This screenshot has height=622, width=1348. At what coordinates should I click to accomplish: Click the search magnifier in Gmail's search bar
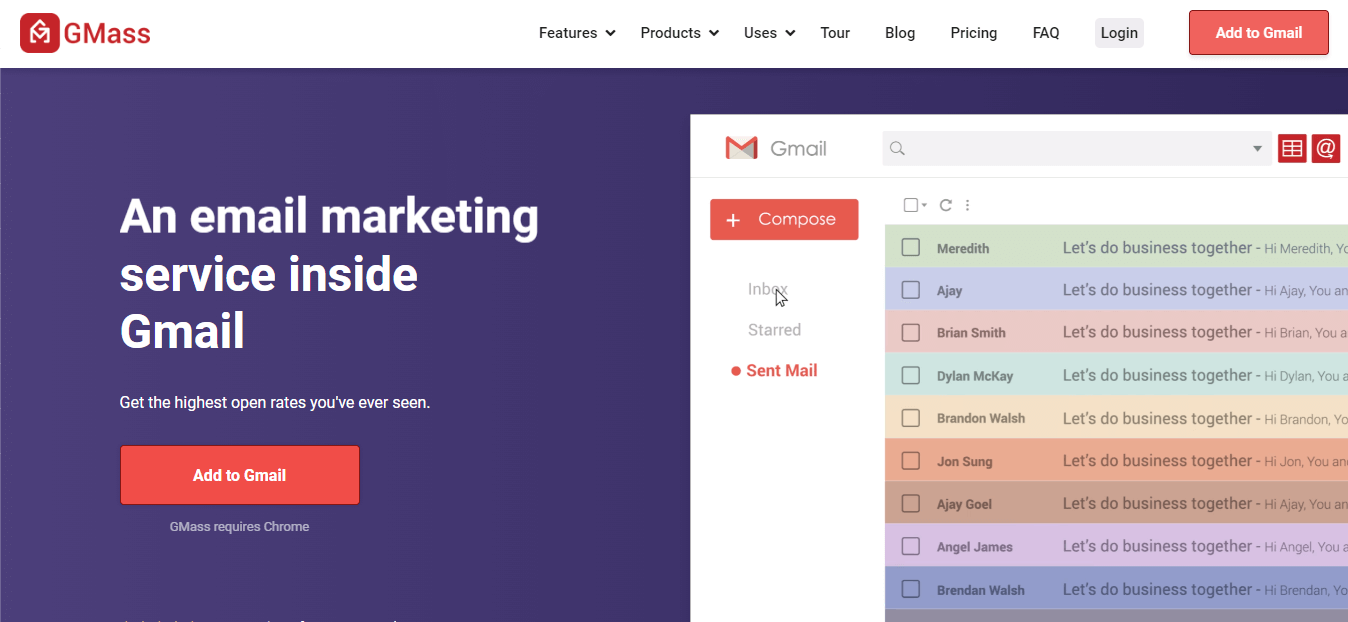click(896, 147)
